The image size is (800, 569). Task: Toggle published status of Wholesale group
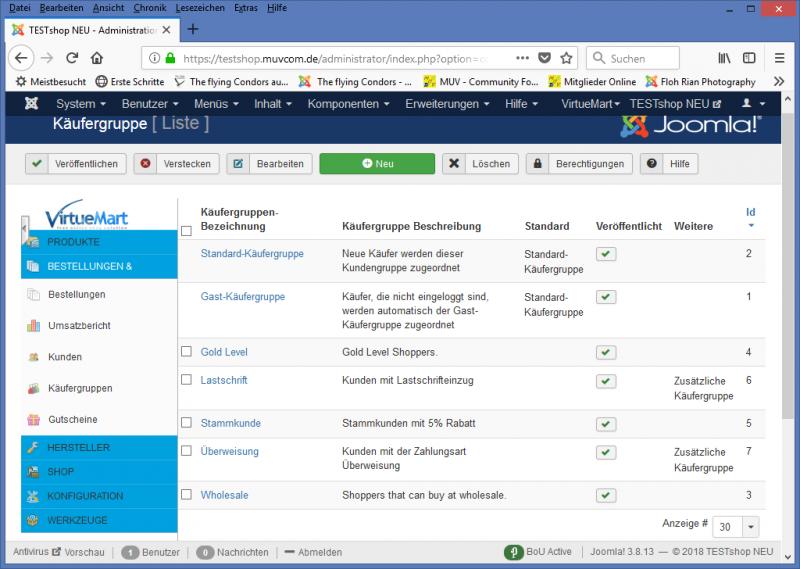click(x=605, y=495)
